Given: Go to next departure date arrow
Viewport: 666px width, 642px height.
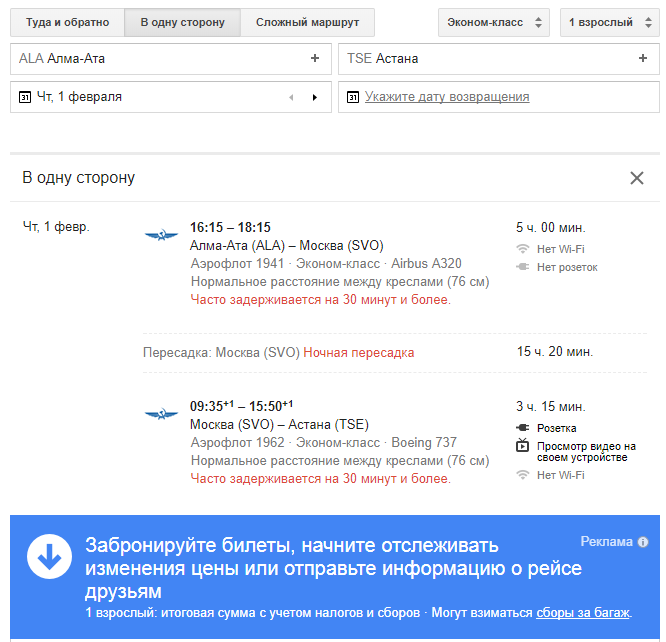Looking at the screenshot, I should 315,98.
